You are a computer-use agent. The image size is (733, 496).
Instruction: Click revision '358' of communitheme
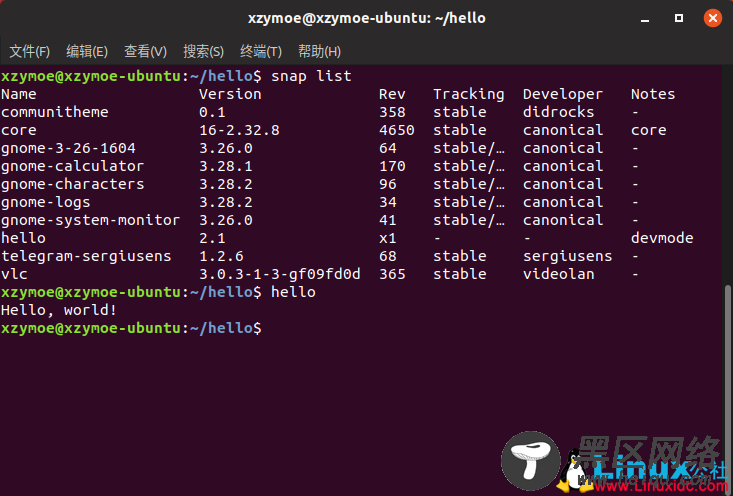coord(392,112)
